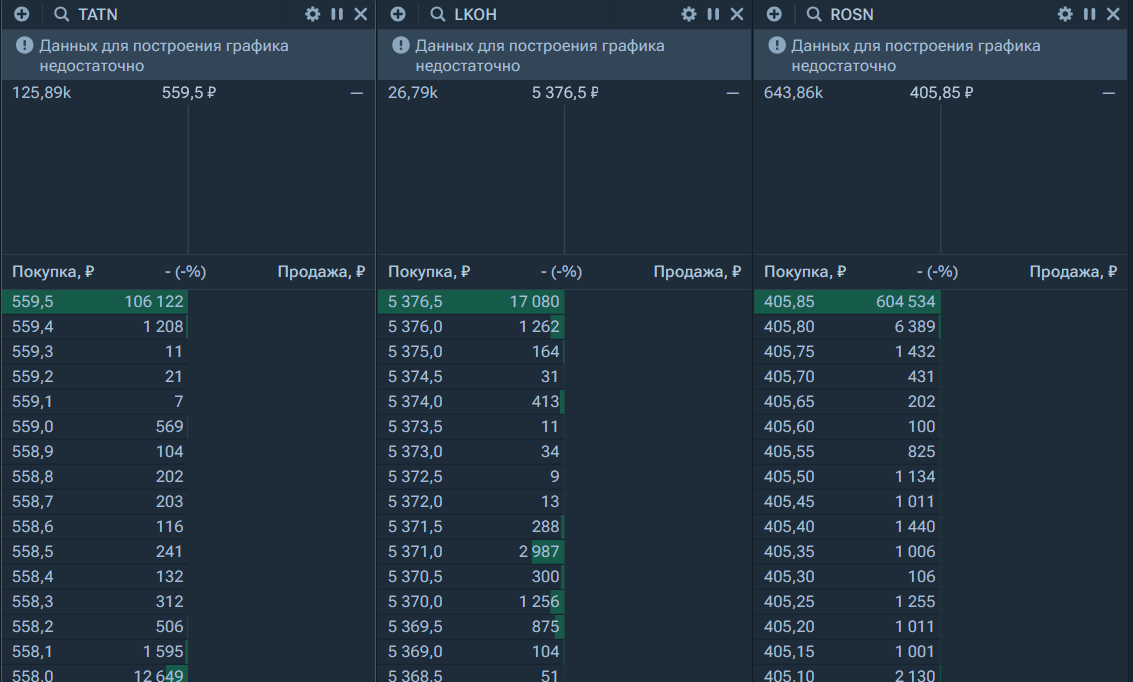The height and width of the screenshot is (682, 1133).
Task: Pause updates in ROSN order book
Action: 1090,14
